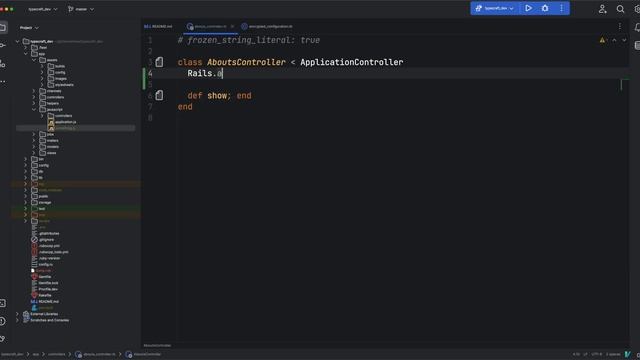
Task: Collapse the app folder
Action: click(x=26, y=53)
